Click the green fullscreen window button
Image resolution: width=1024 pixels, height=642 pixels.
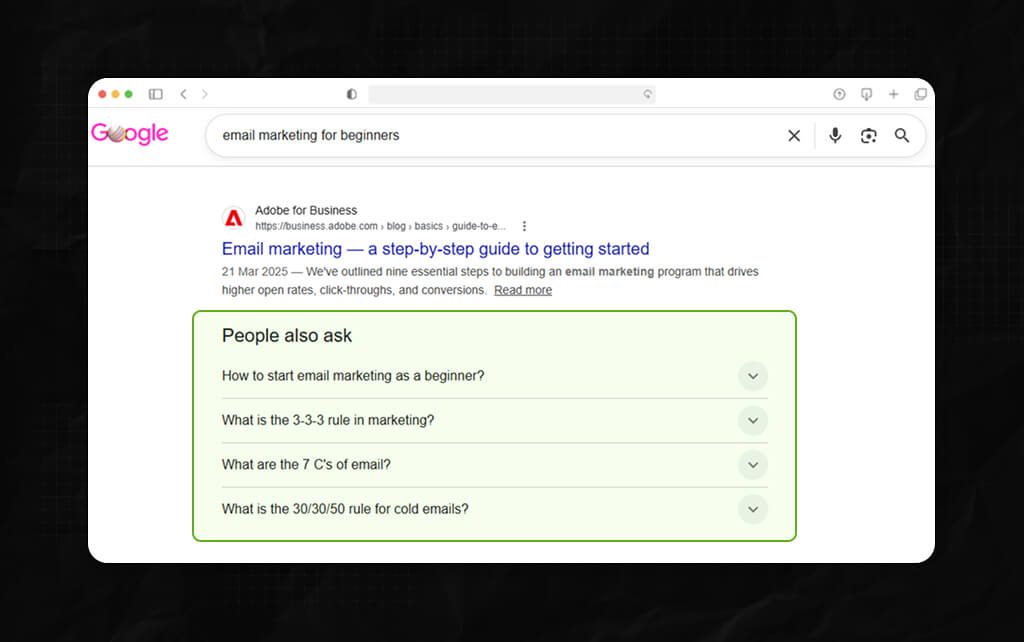coord(129,94)
